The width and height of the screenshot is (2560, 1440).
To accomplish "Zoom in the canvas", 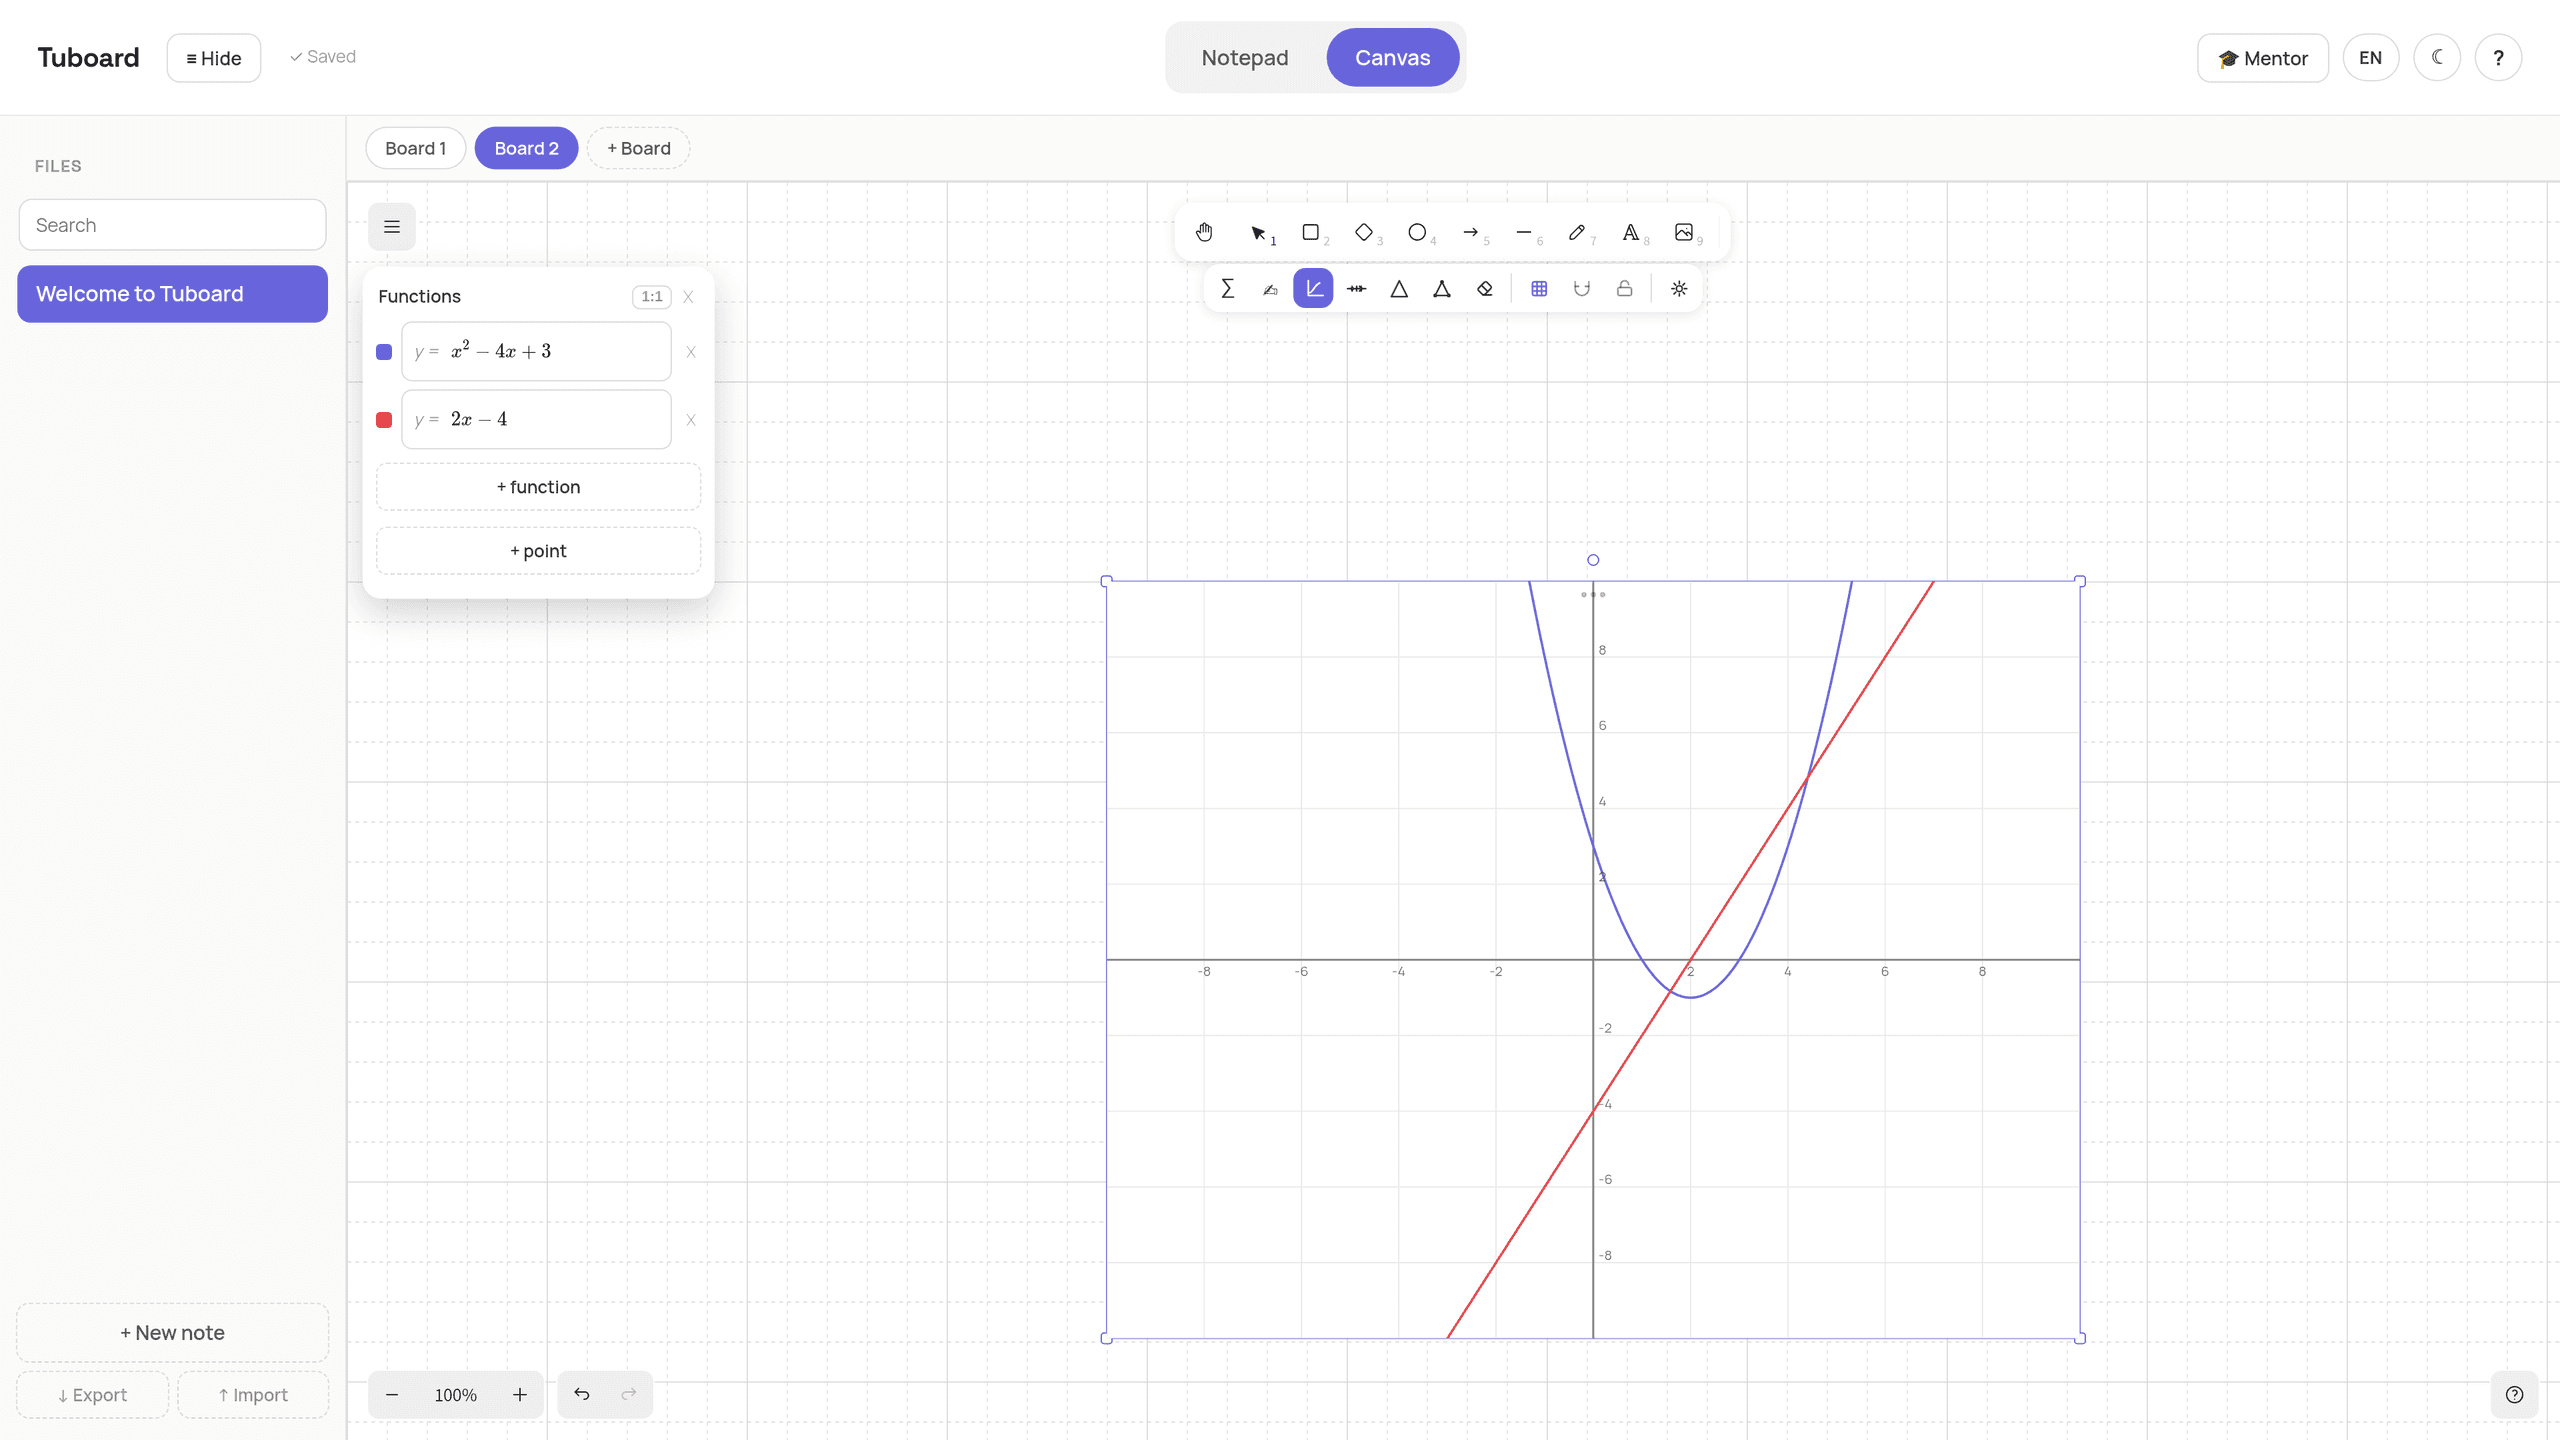I will point(520,1395).
